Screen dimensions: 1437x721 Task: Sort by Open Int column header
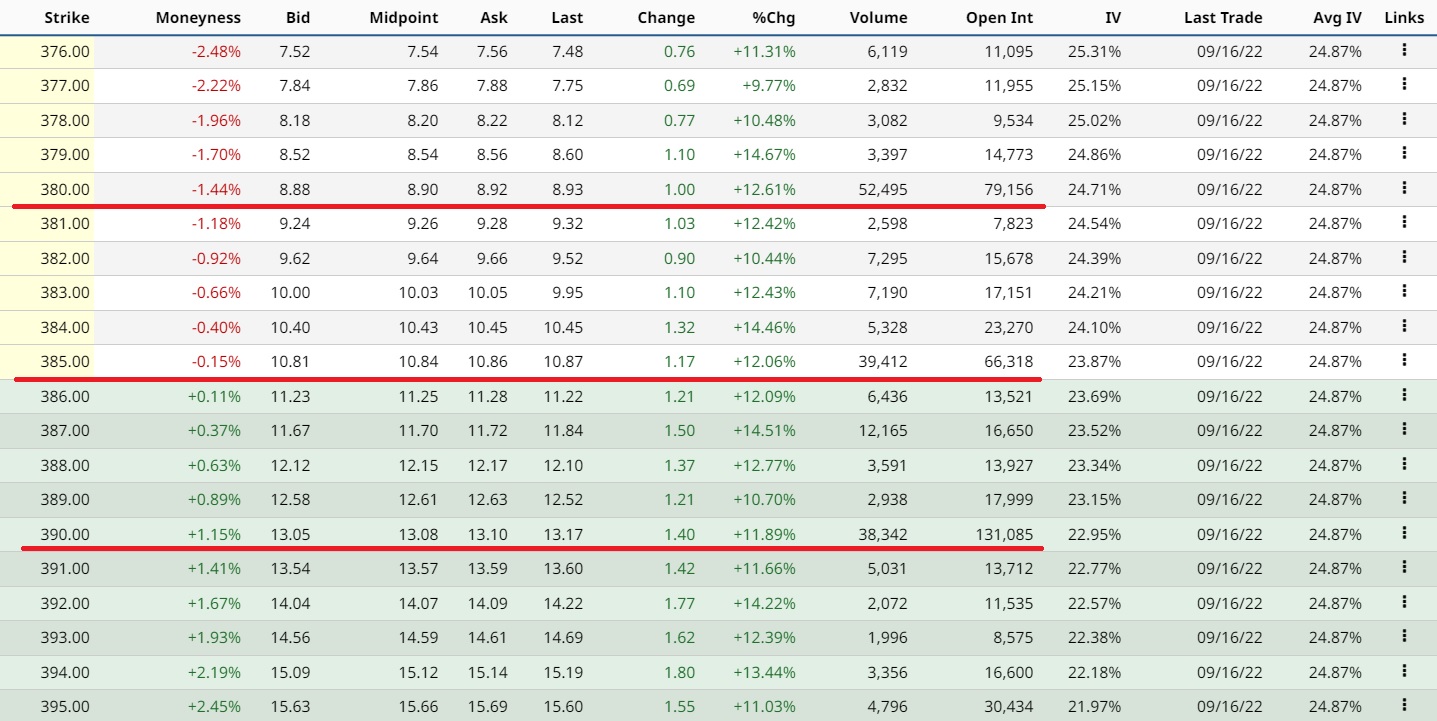coord(1000,17)
